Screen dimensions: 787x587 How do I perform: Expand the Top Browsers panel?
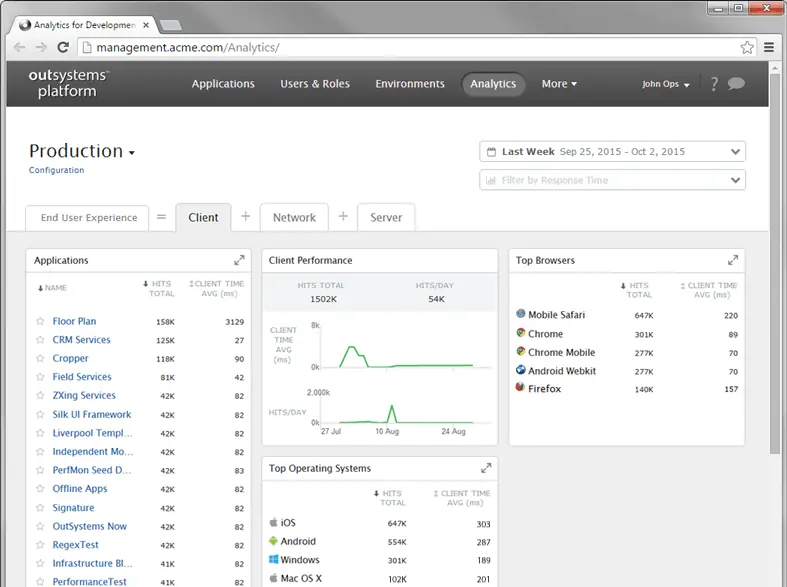[x=733, y=260]
